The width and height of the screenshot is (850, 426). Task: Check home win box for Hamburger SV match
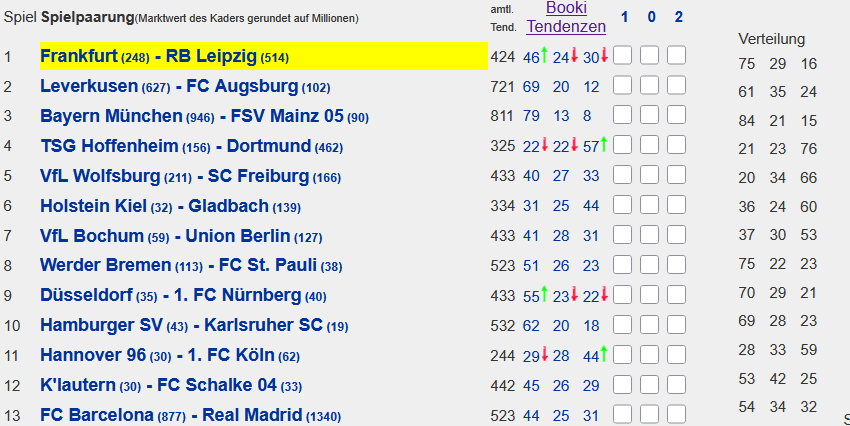point(622,324)
